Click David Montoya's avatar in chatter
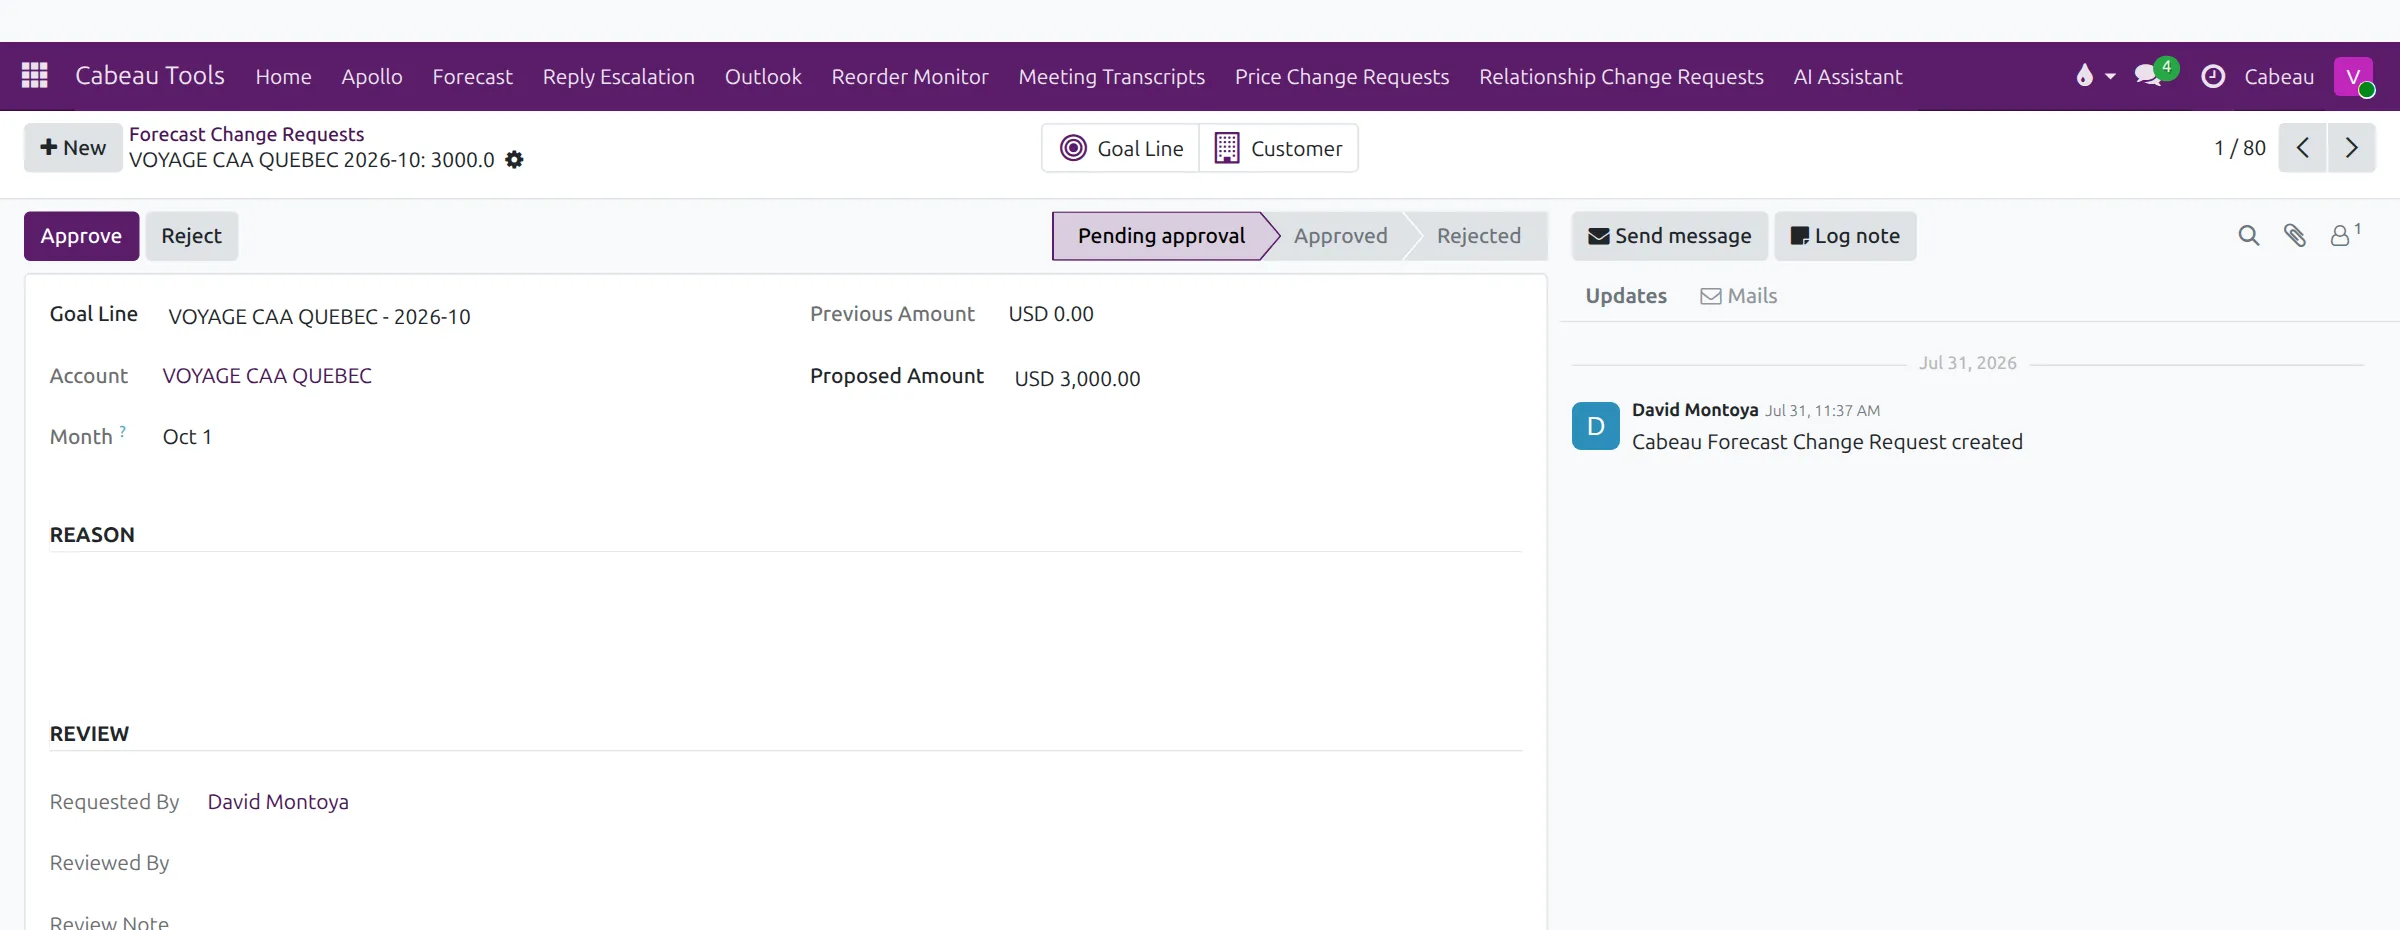This screenshot has height=930, width=2400. [x=1595, y=426]
